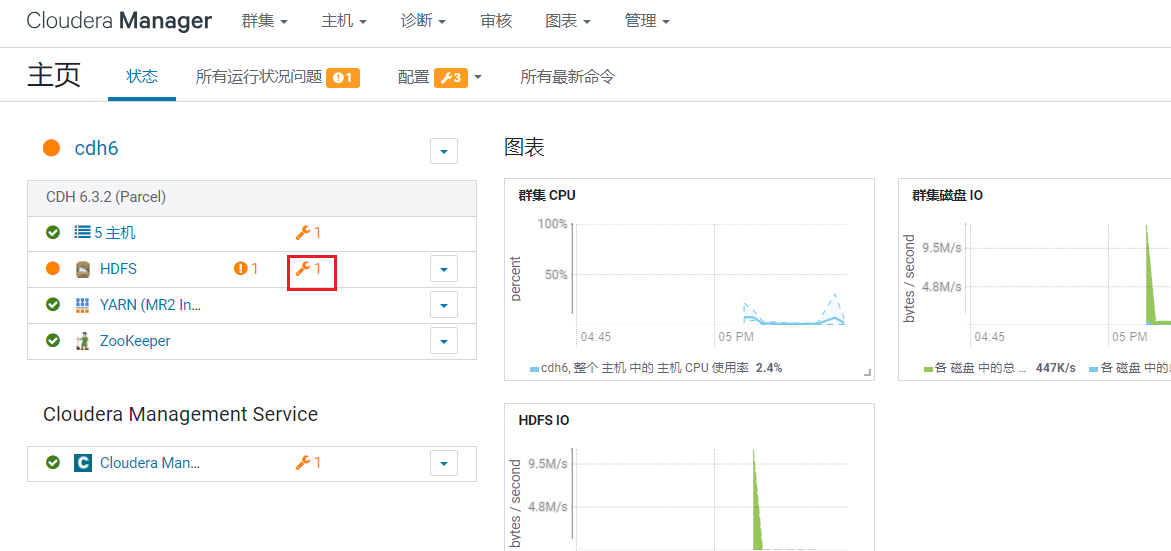Image resolution: width=1171 pixels, height=551 pixels.
Task: Go to the 审核 page
Action: point(496,22)
